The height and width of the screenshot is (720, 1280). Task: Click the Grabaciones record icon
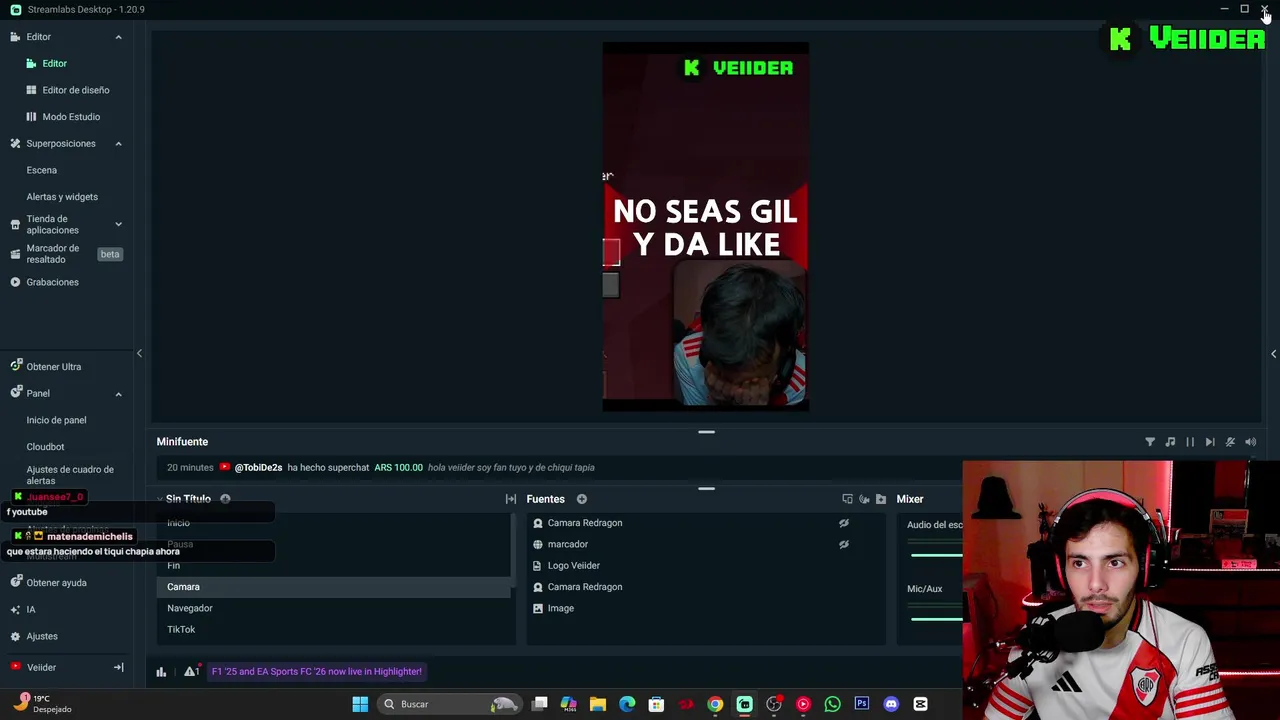click(15, 282)
